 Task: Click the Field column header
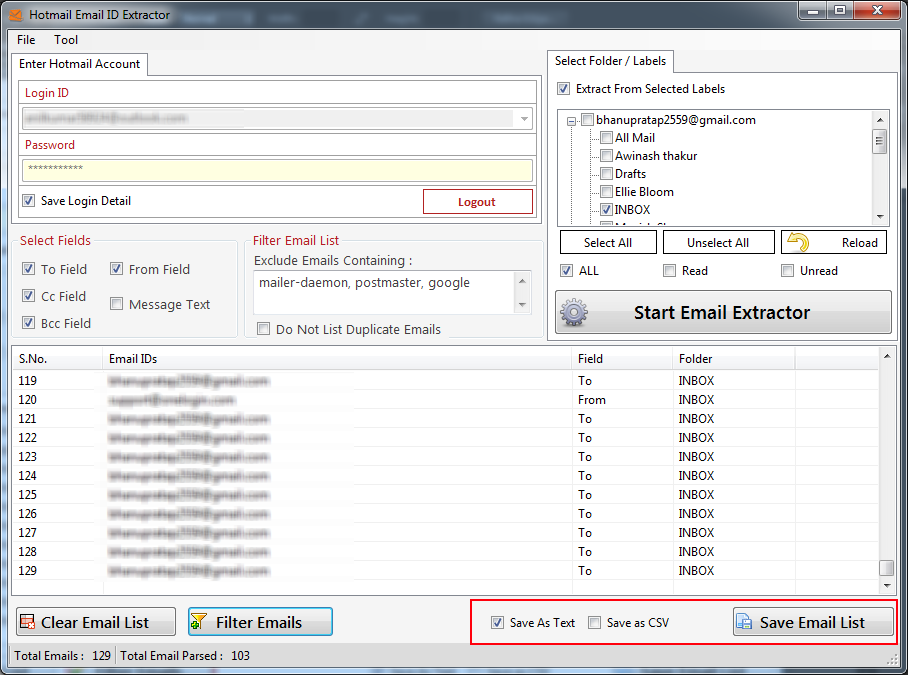coord(622,359)
